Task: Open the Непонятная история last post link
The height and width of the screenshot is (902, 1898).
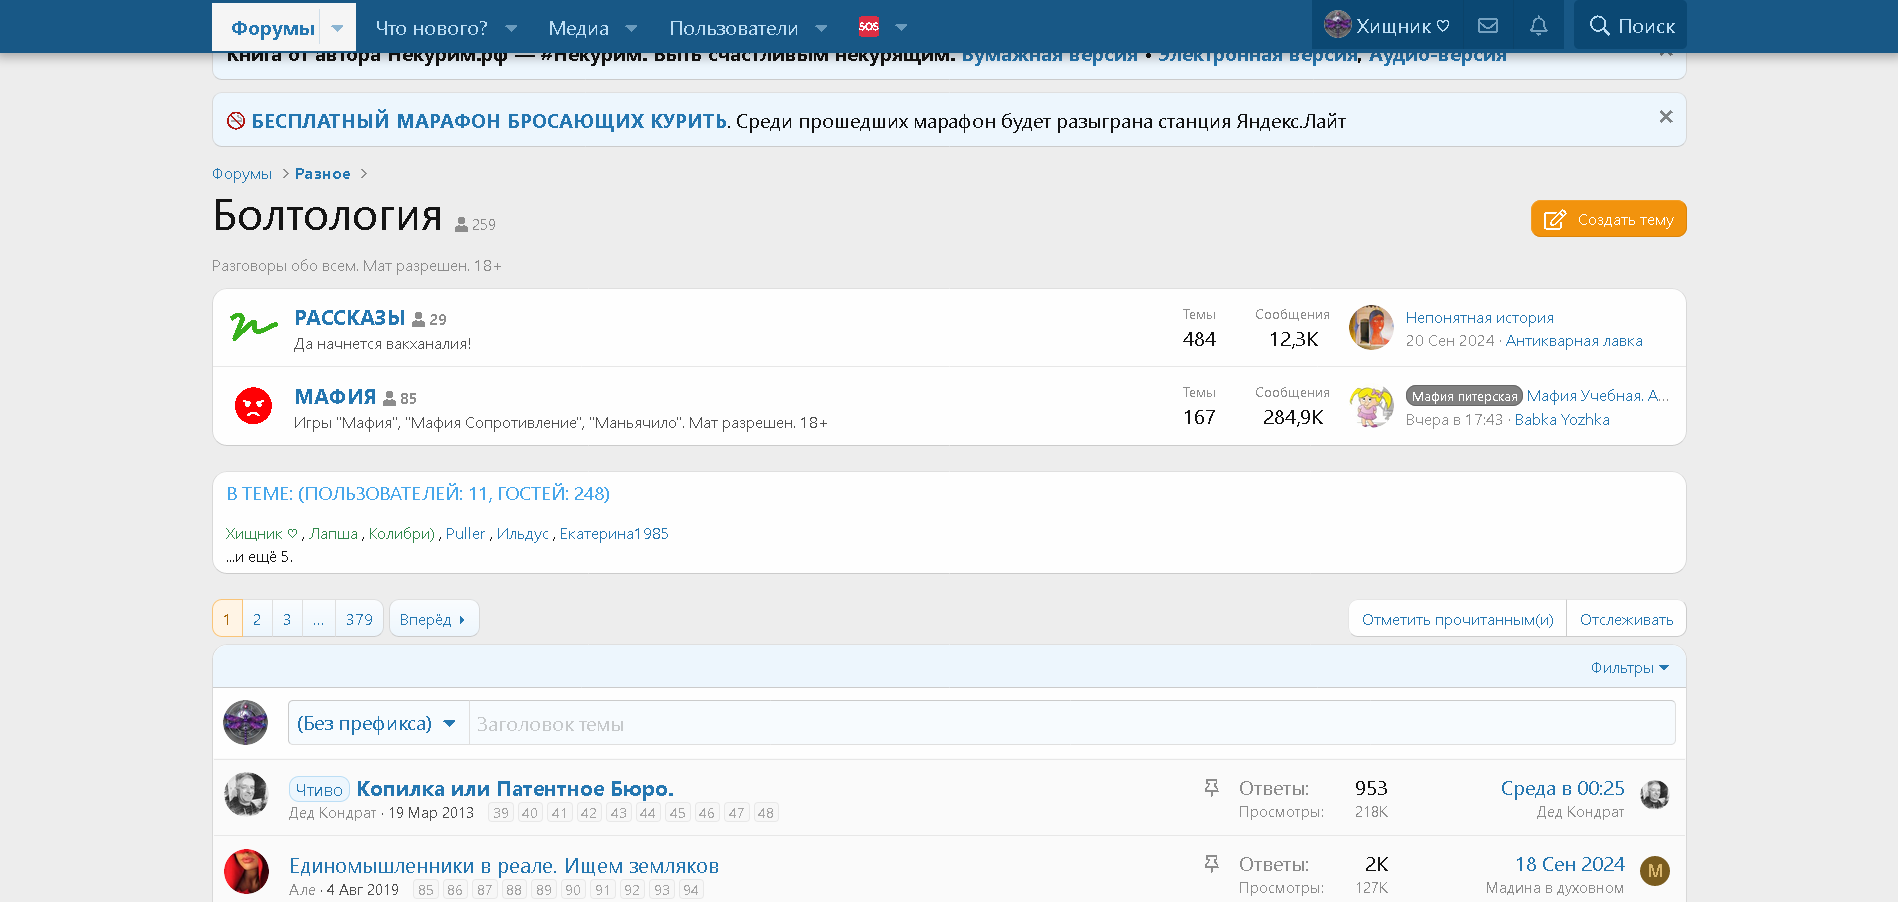Action: (x=1479, y=317)
